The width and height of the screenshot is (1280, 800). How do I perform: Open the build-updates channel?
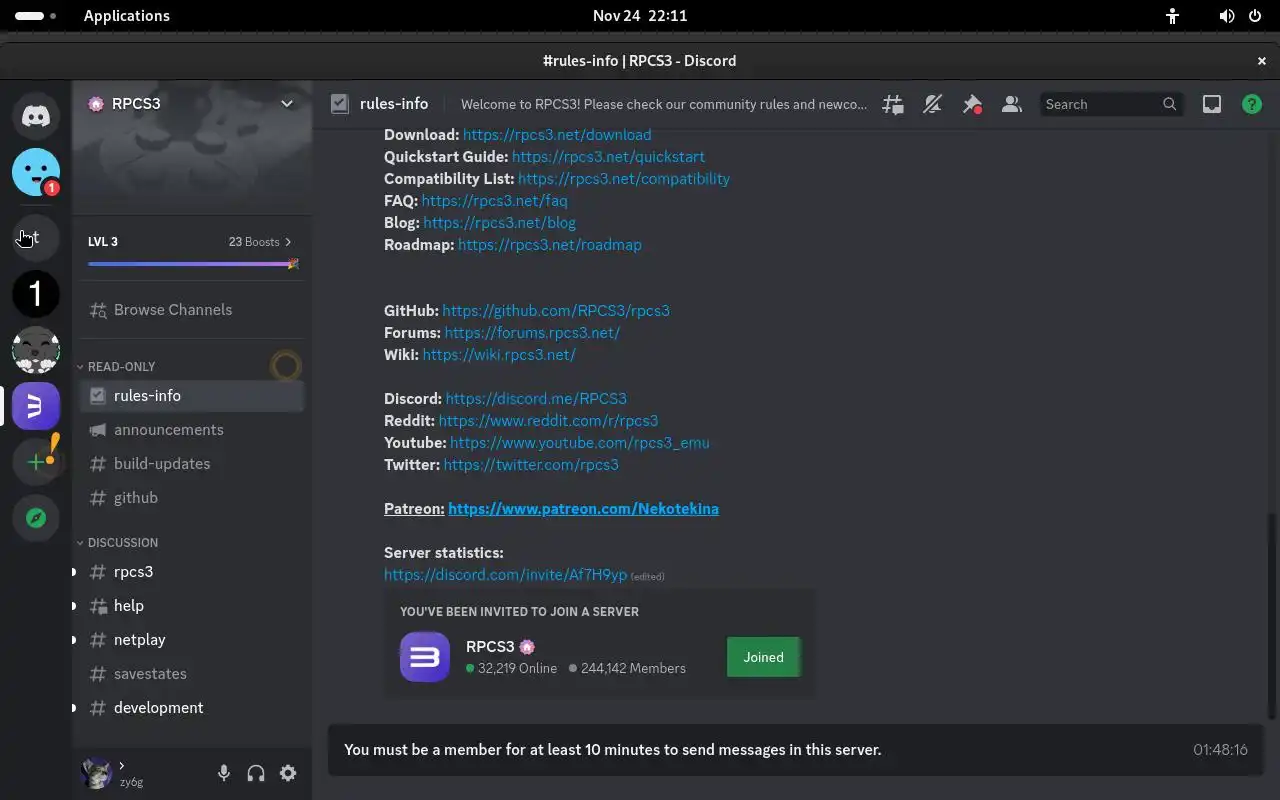coord(192,464)
